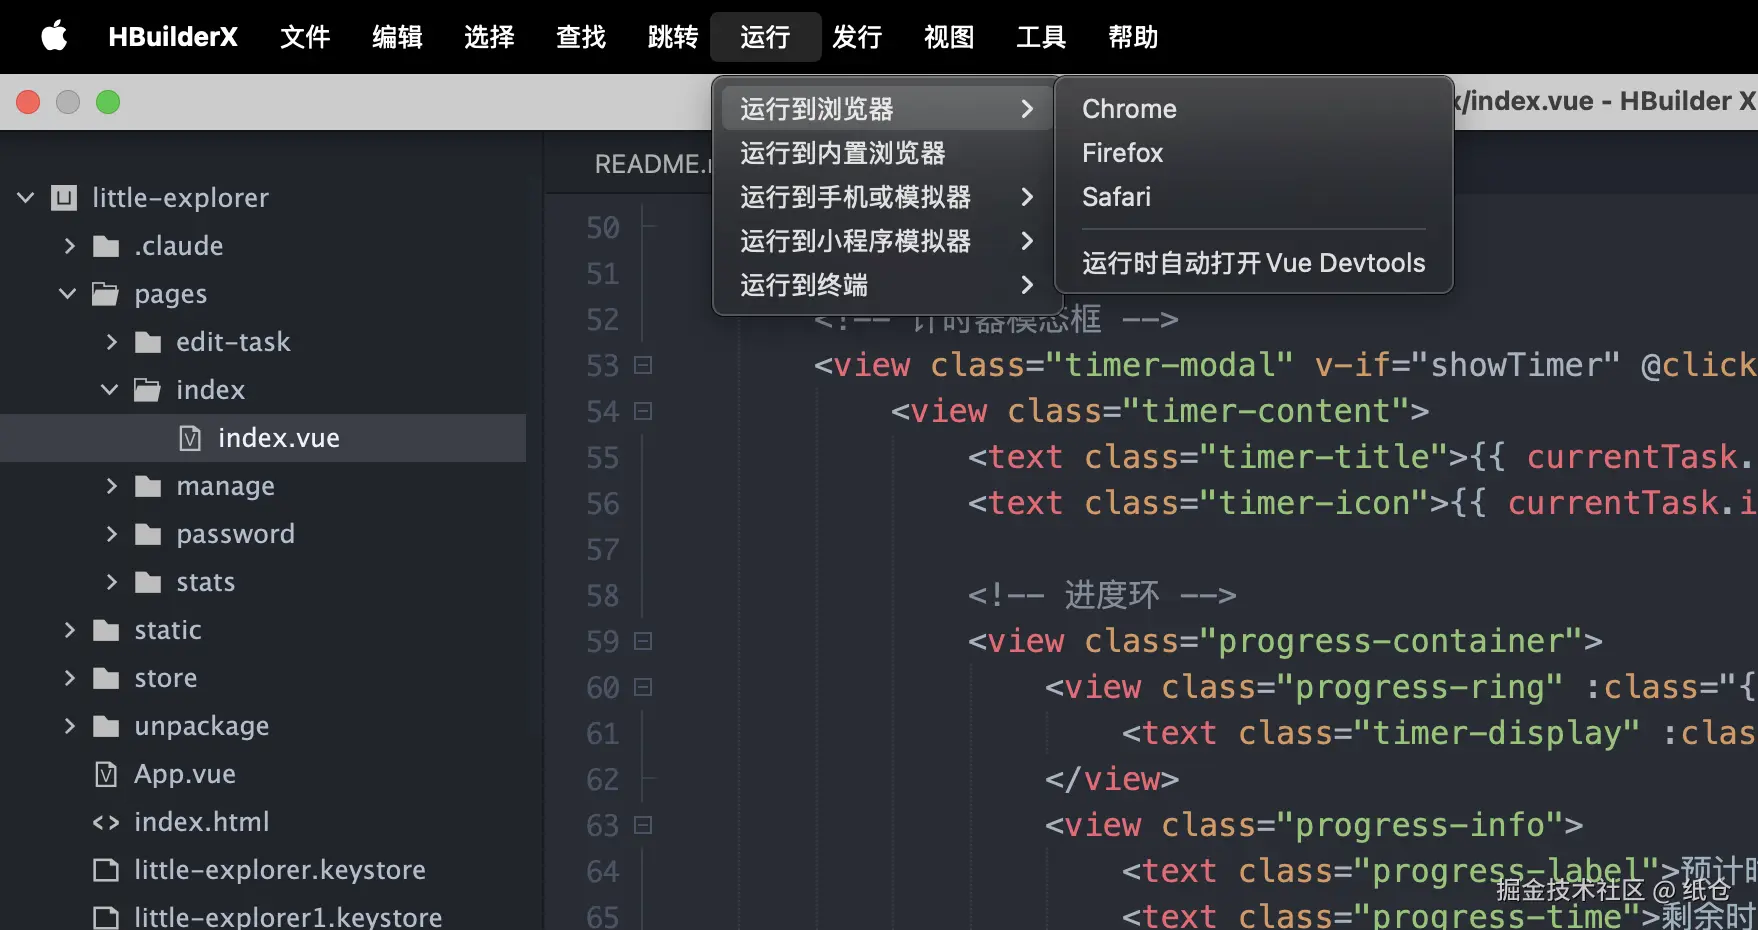Select 运行到浏览器 menu entry
The height and width of the screenshot is (930, 1758).
click(886, 108)
